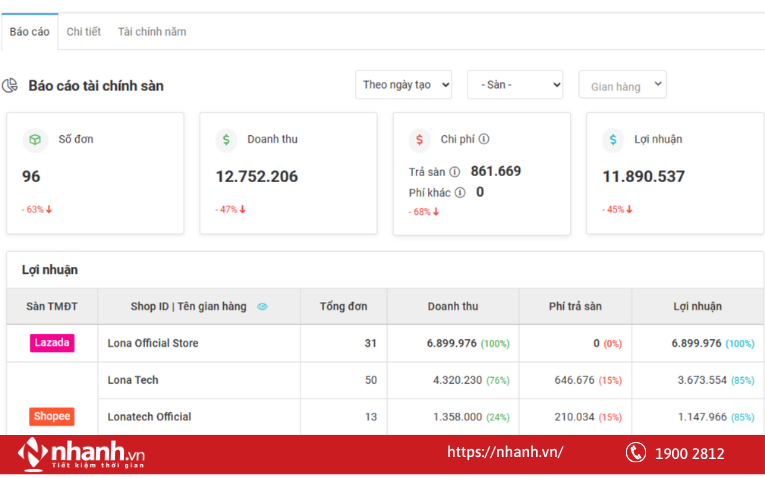Click the Lazada platform badge

pyautogui.click(x=52, y=343)
